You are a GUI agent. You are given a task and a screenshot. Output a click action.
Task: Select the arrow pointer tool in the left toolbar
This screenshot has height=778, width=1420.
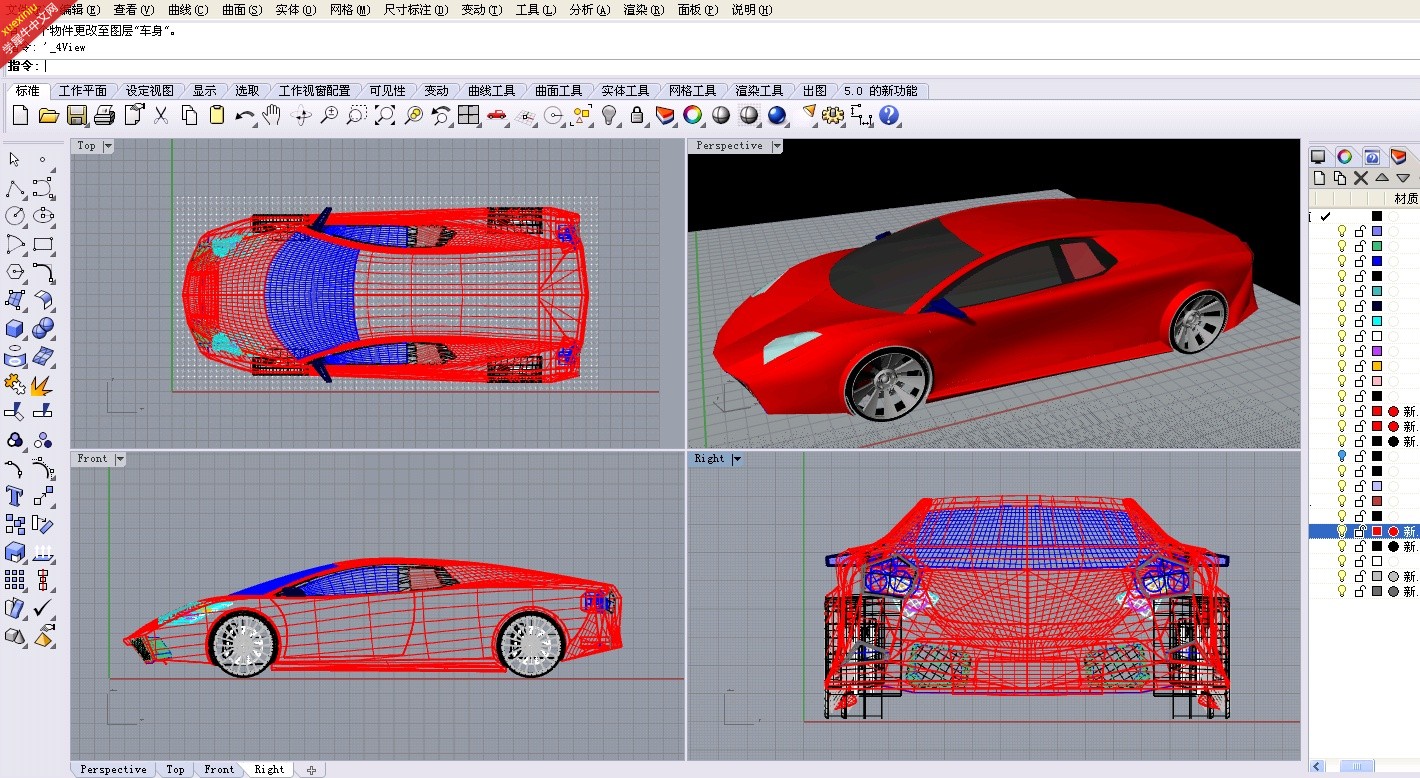pyautogui.click(x=15, y=160)
